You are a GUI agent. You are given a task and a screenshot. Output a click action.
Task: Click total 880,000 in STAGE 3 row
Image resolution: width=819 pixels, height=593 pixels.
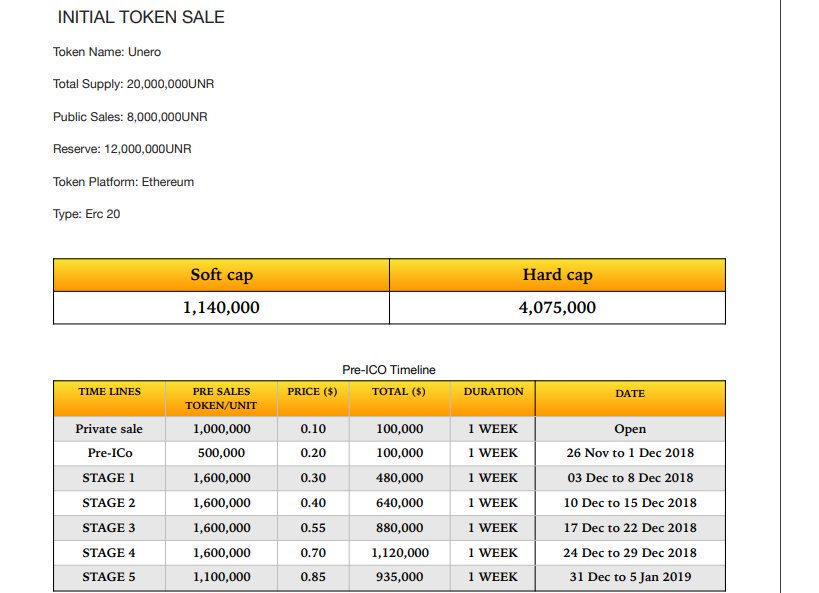(400, 528)
